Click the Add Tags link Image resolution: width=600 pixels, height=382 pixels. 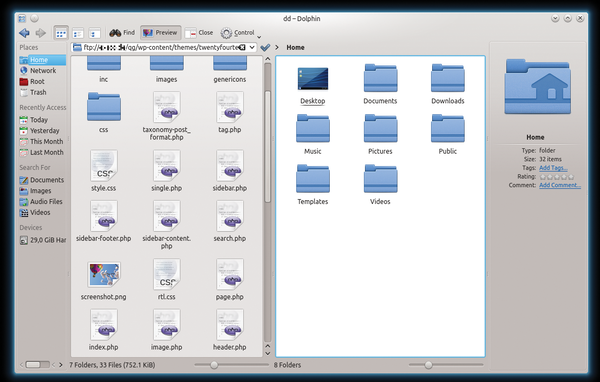553,168
